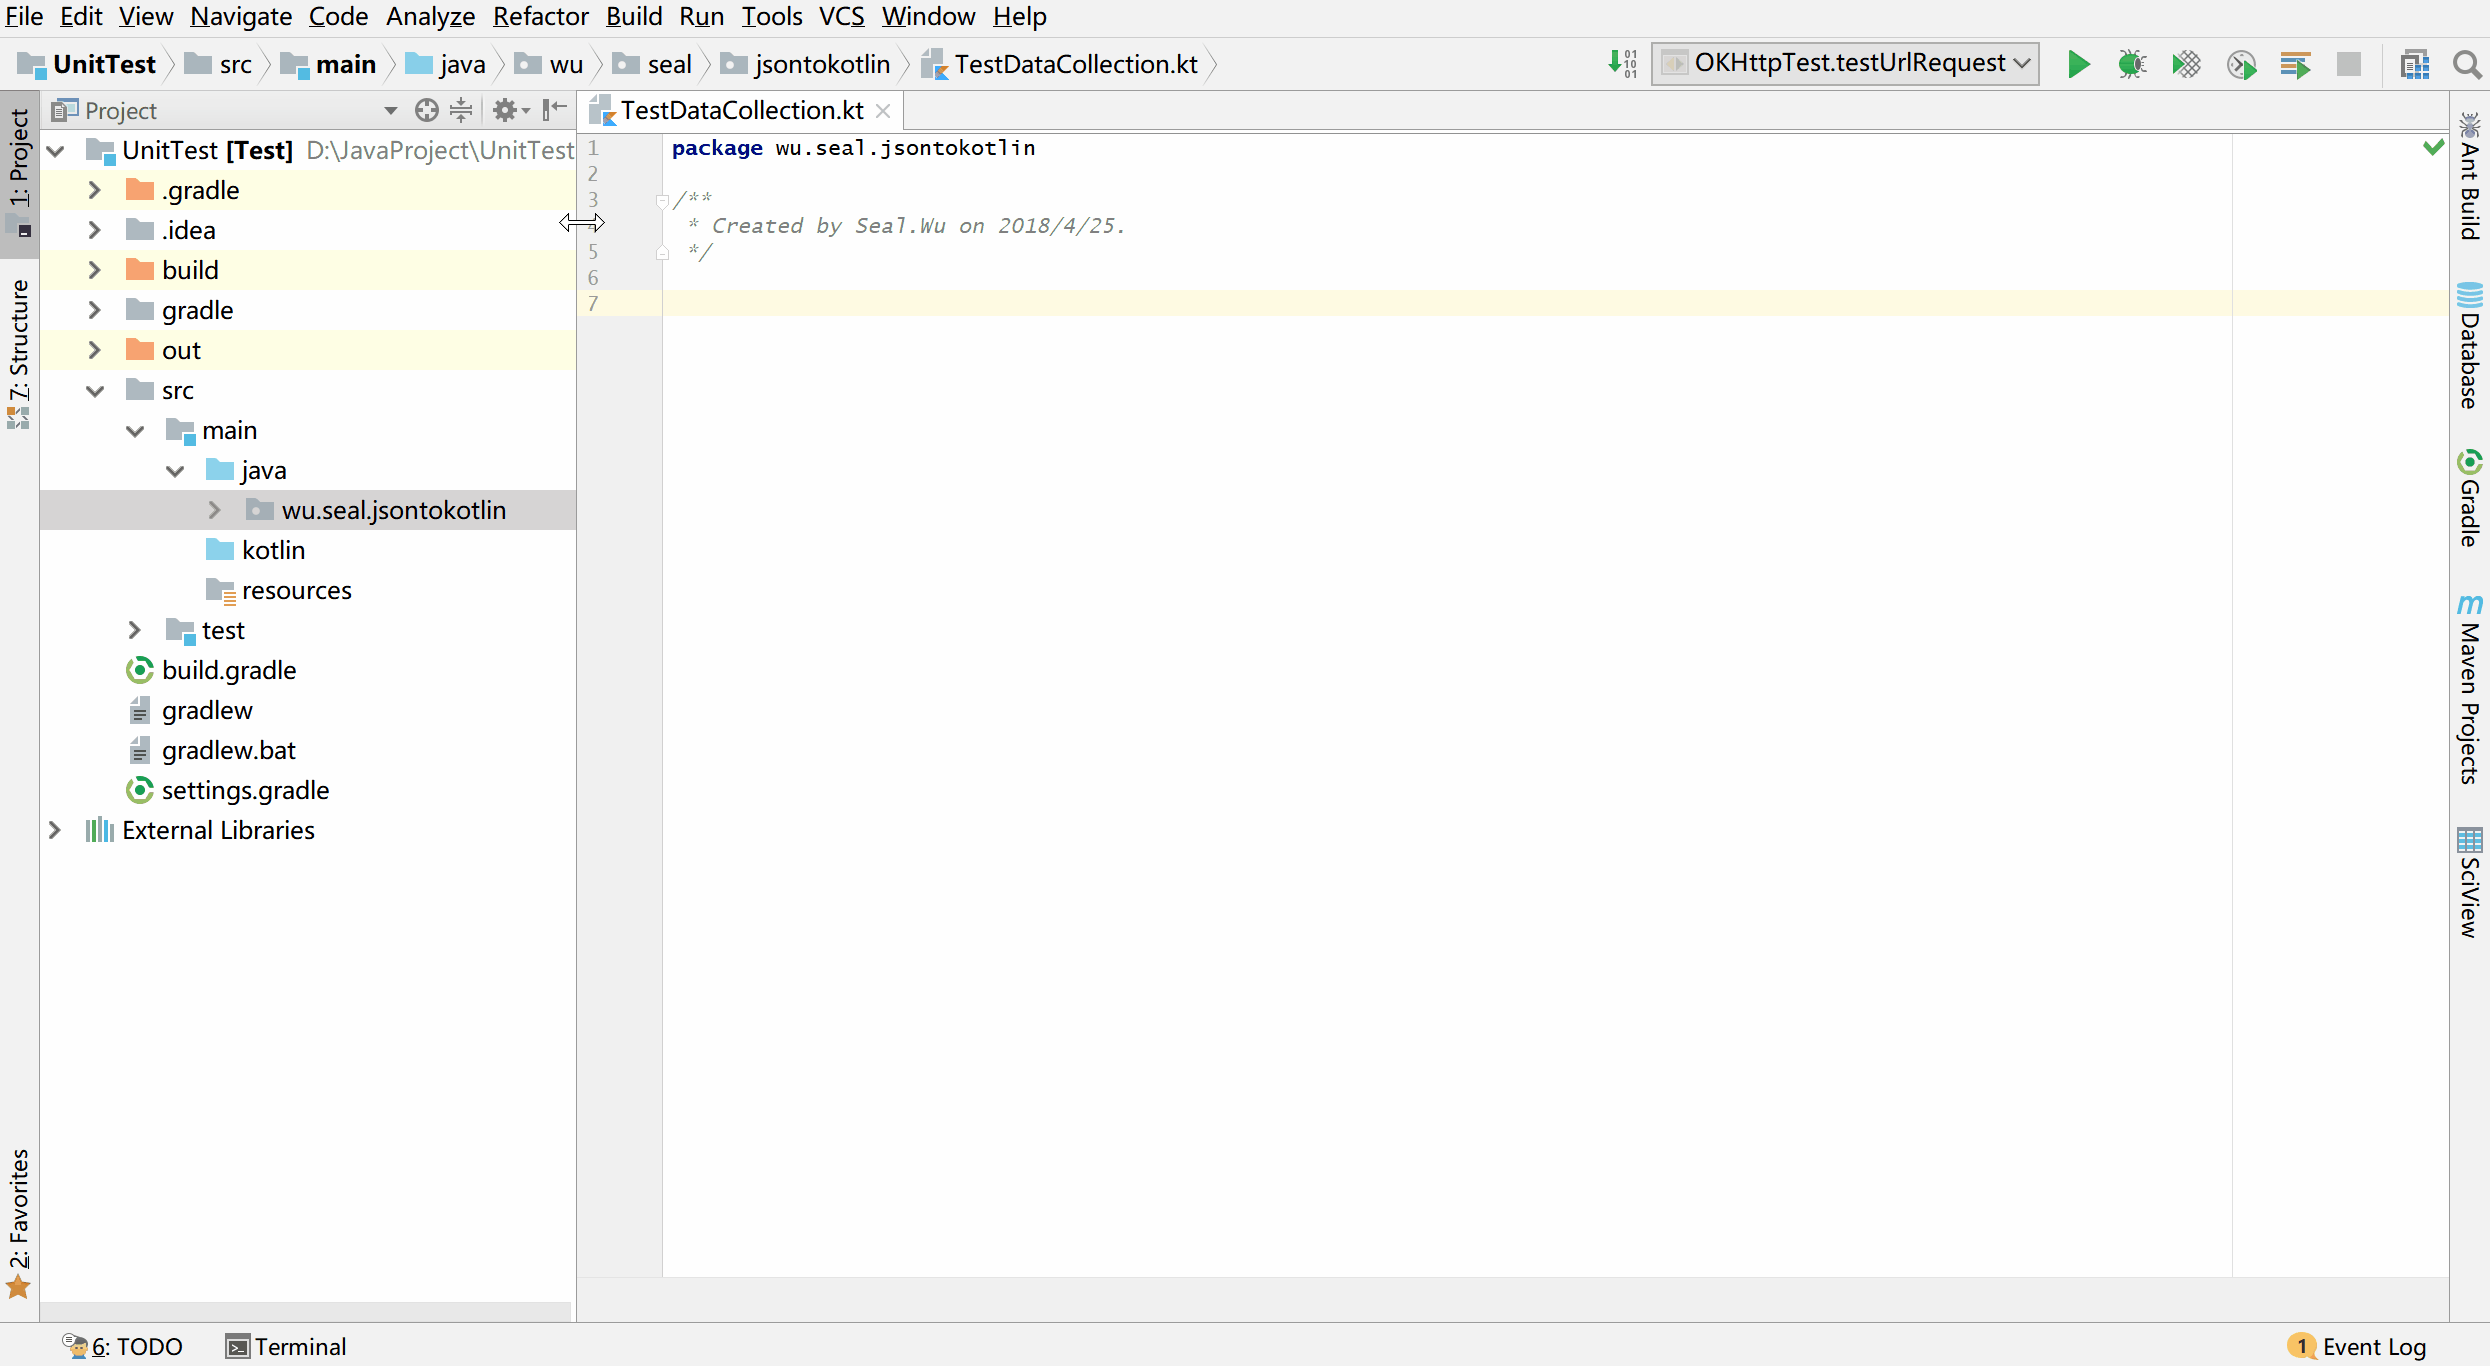Collapse the src folder node

95,390
